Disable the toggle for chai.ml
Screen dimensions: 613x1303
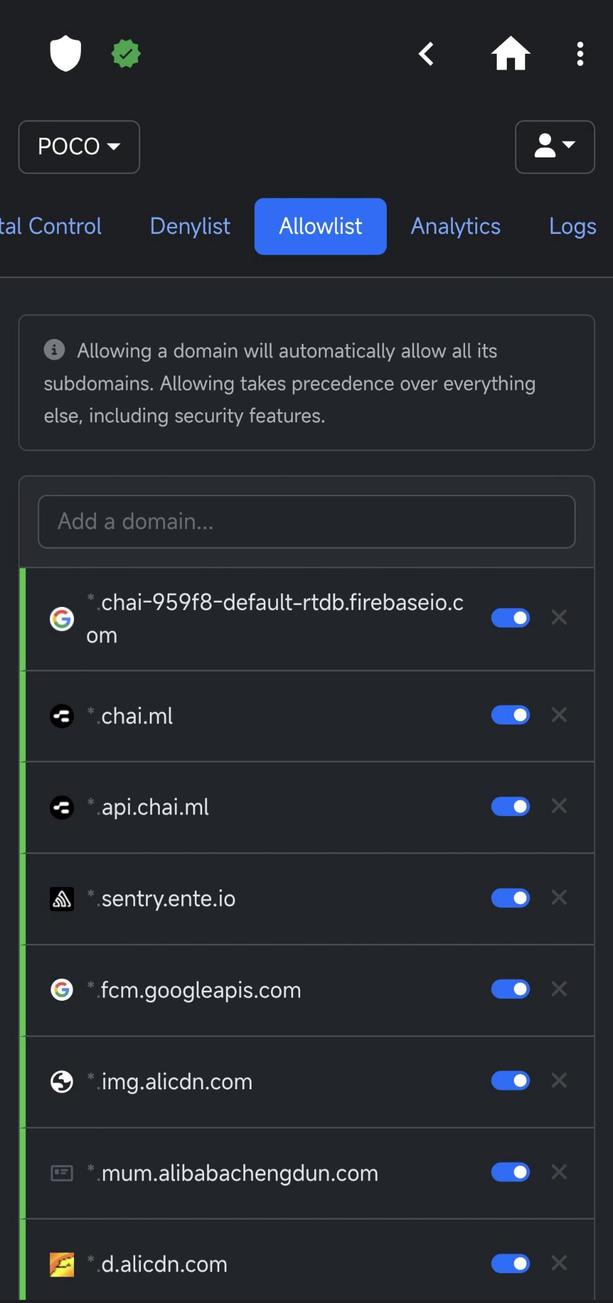510,714
